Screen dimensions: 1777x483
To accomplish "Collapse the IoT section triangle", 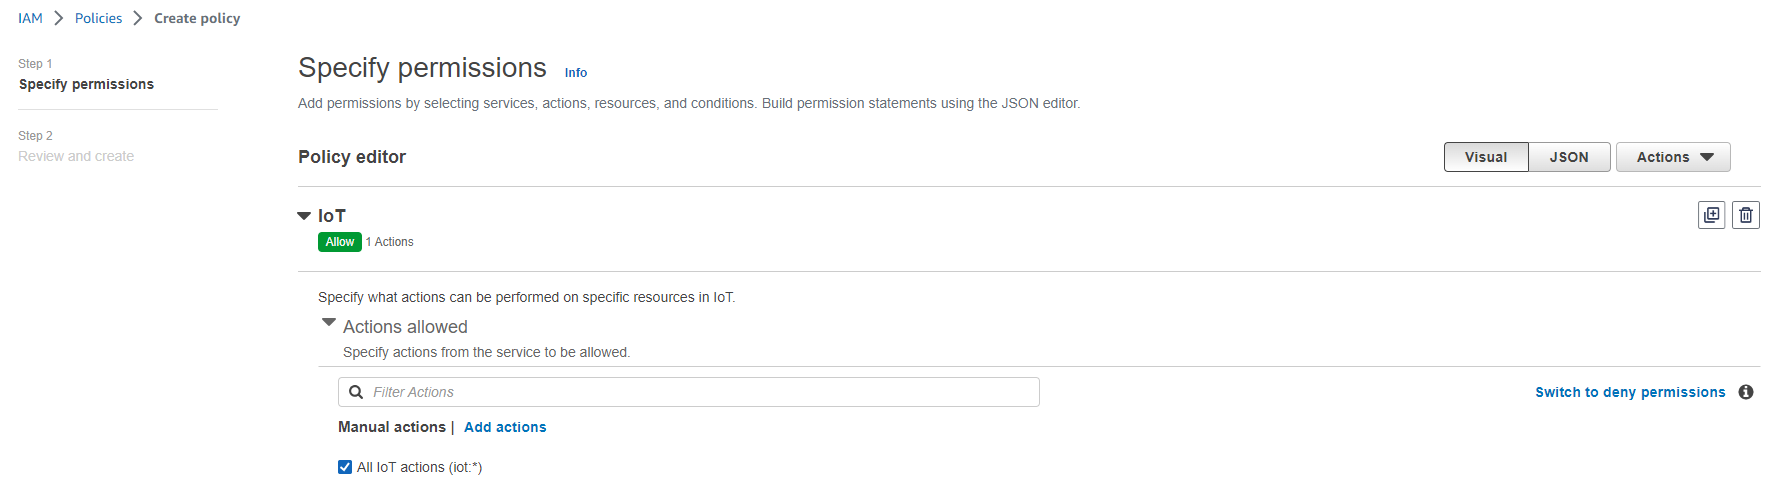I will [304, 216].
